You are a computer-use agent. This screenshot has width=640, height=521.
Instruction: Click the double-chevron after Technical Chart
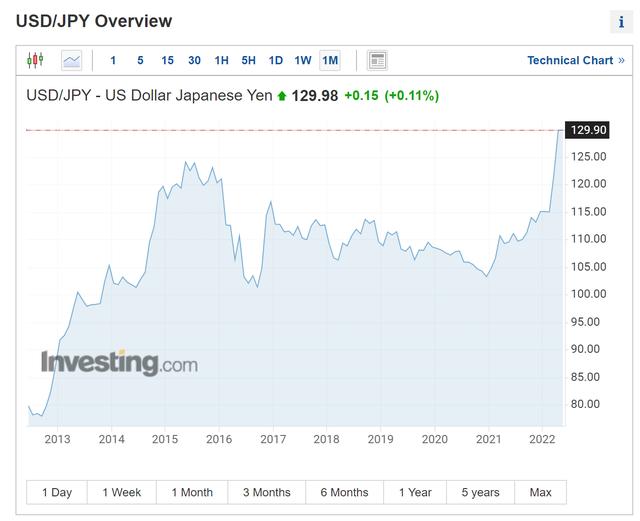pyautogui.click(x=621, y=60)
